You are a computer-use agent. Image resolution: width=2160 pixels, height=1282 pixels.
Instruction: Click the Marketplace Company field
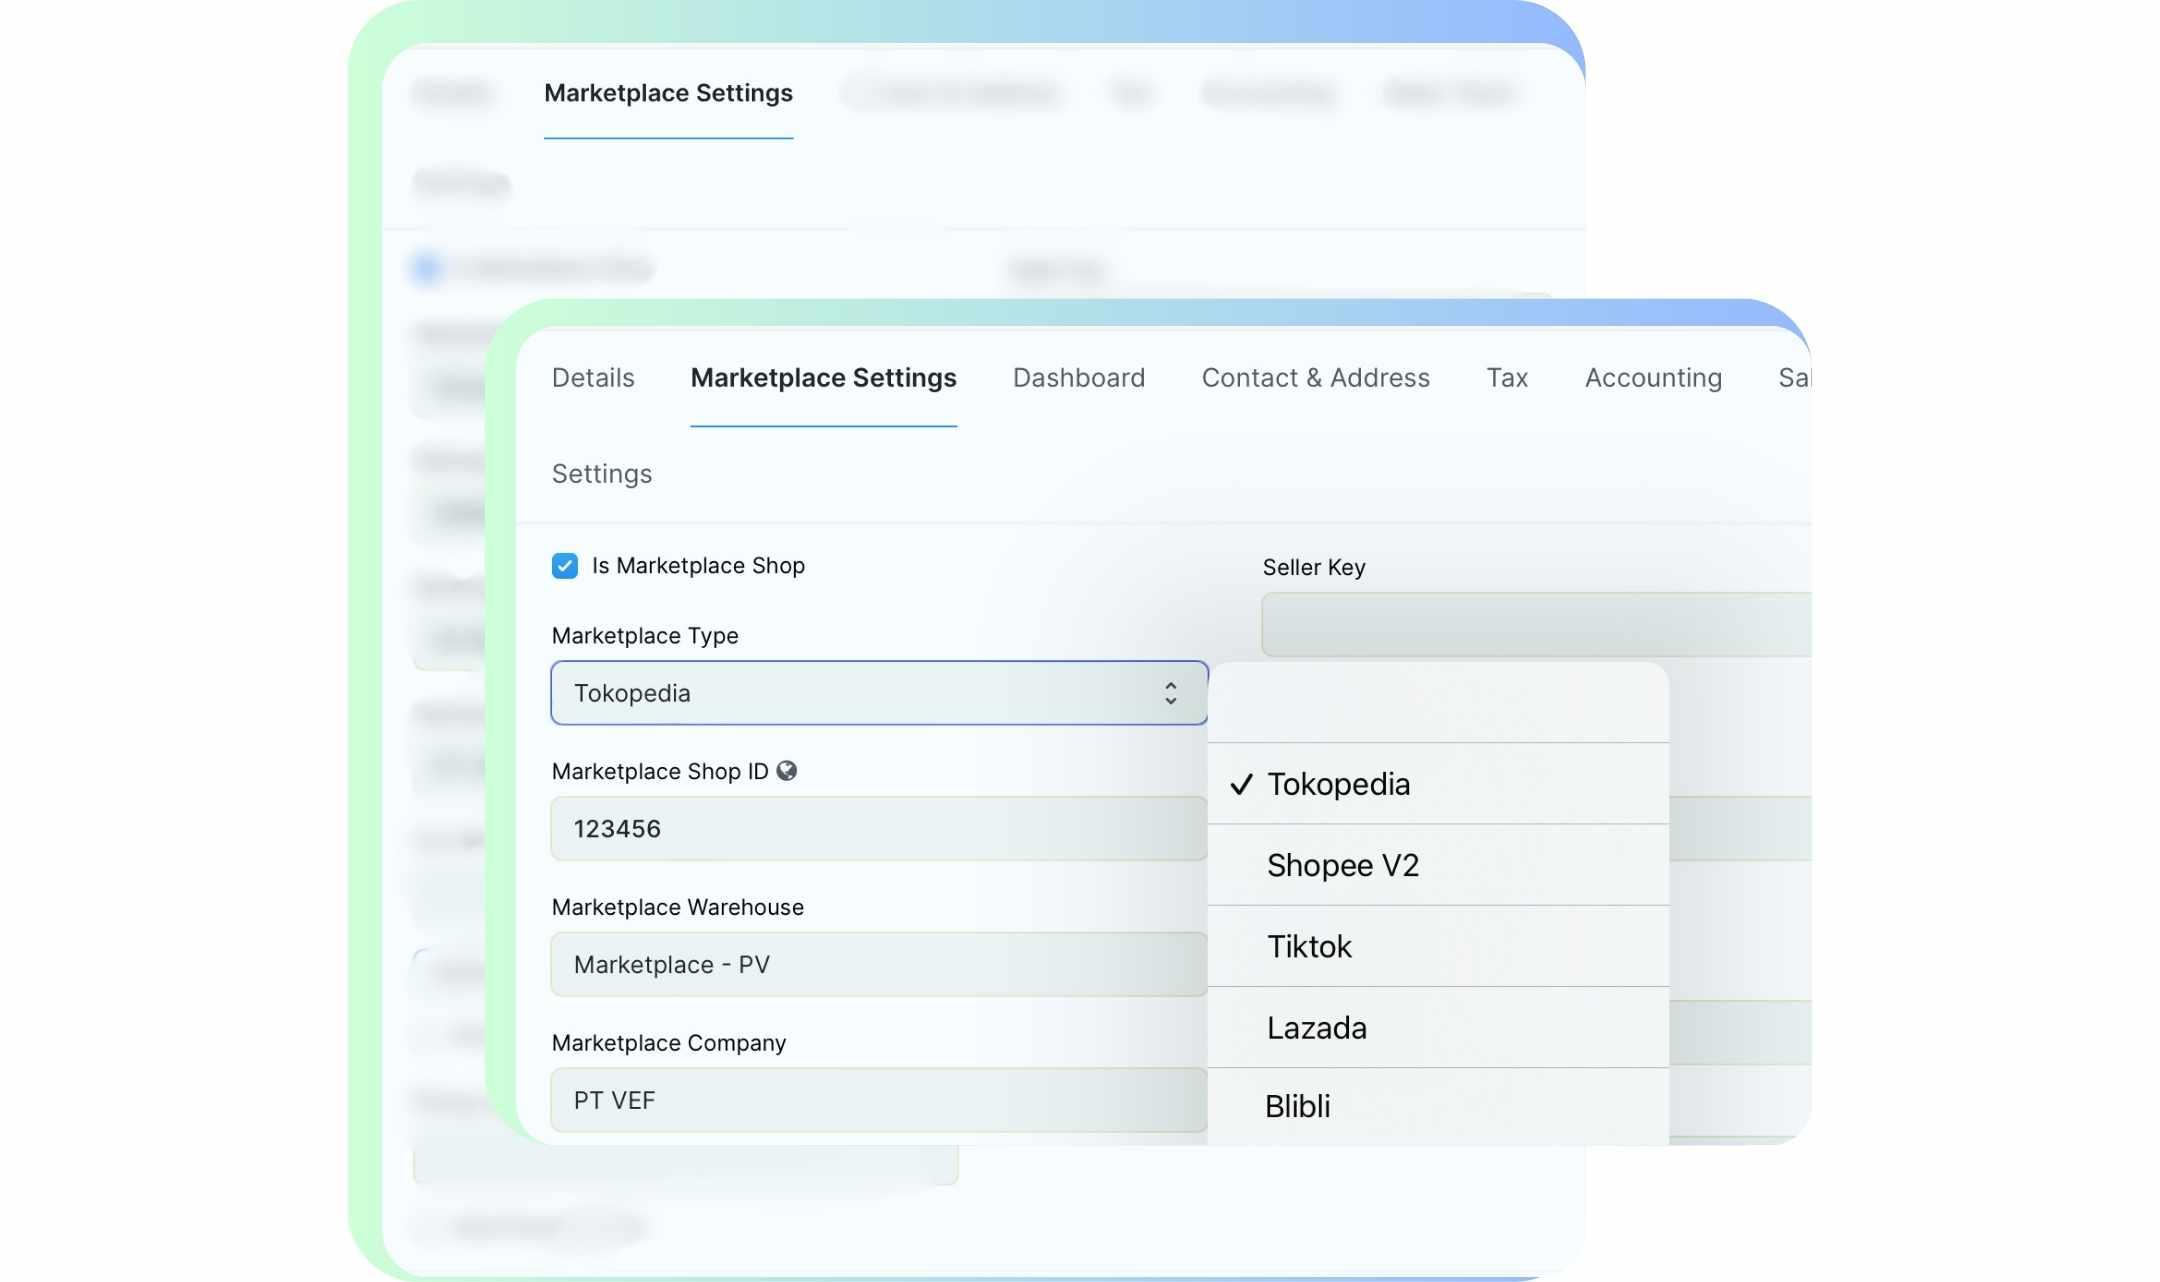878,1100
